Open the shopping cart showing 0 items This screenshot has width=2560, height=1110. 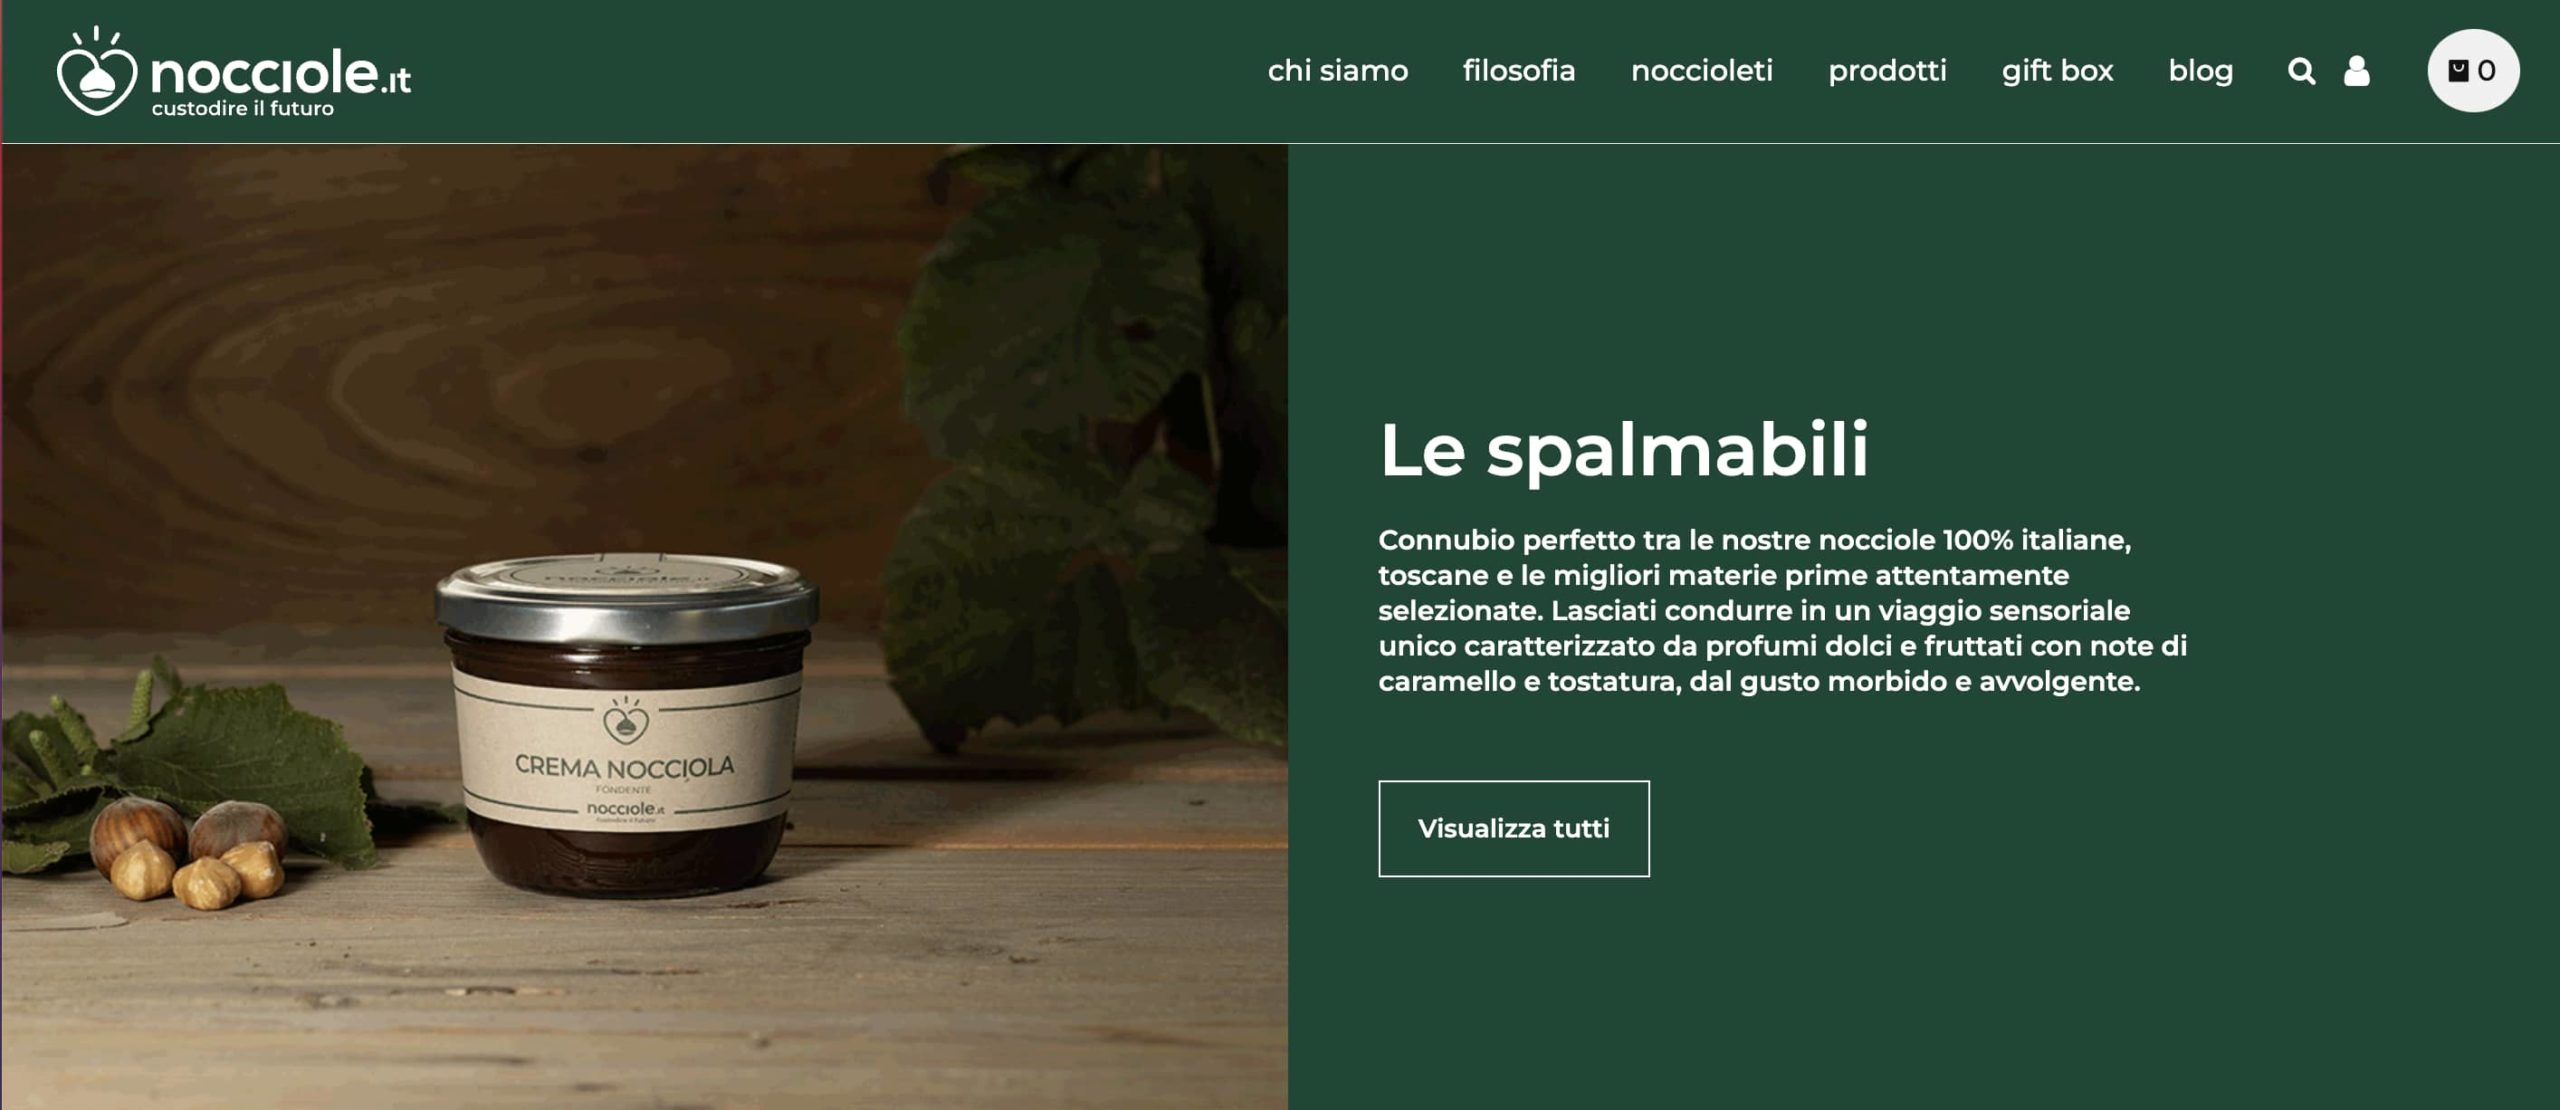[x=2473, y=71]
